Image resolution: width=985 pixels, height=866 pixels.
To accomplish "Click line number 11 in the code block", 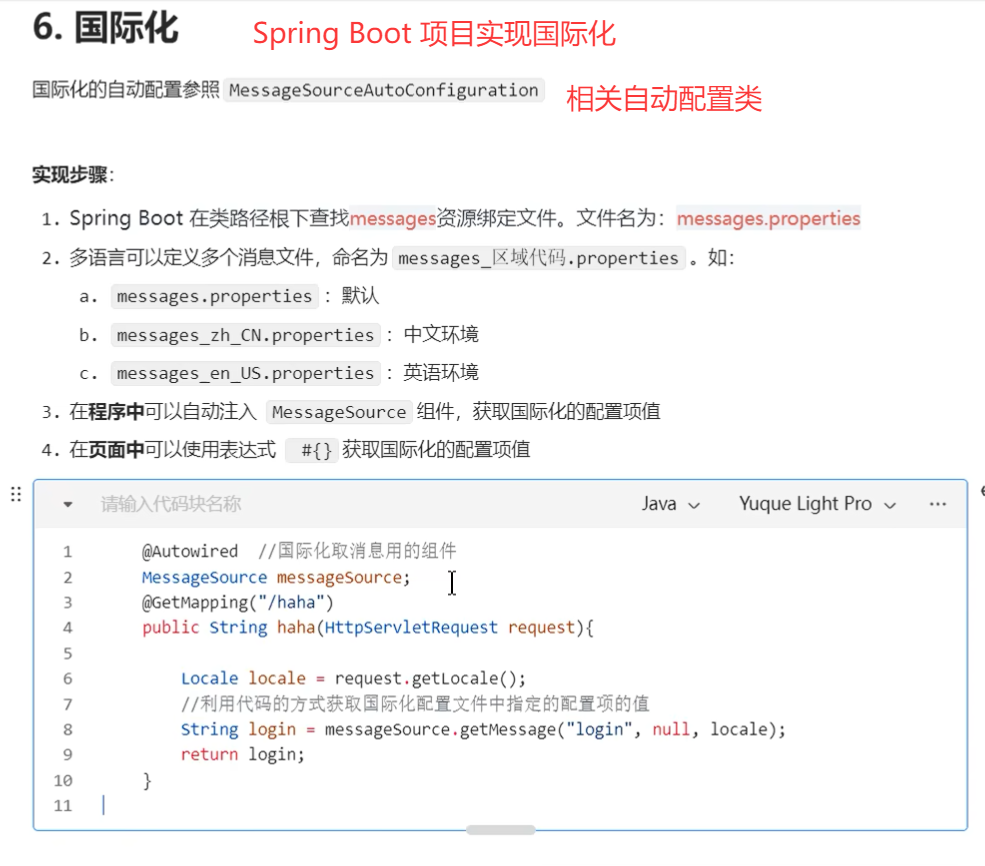I will (x=63, y=806).
